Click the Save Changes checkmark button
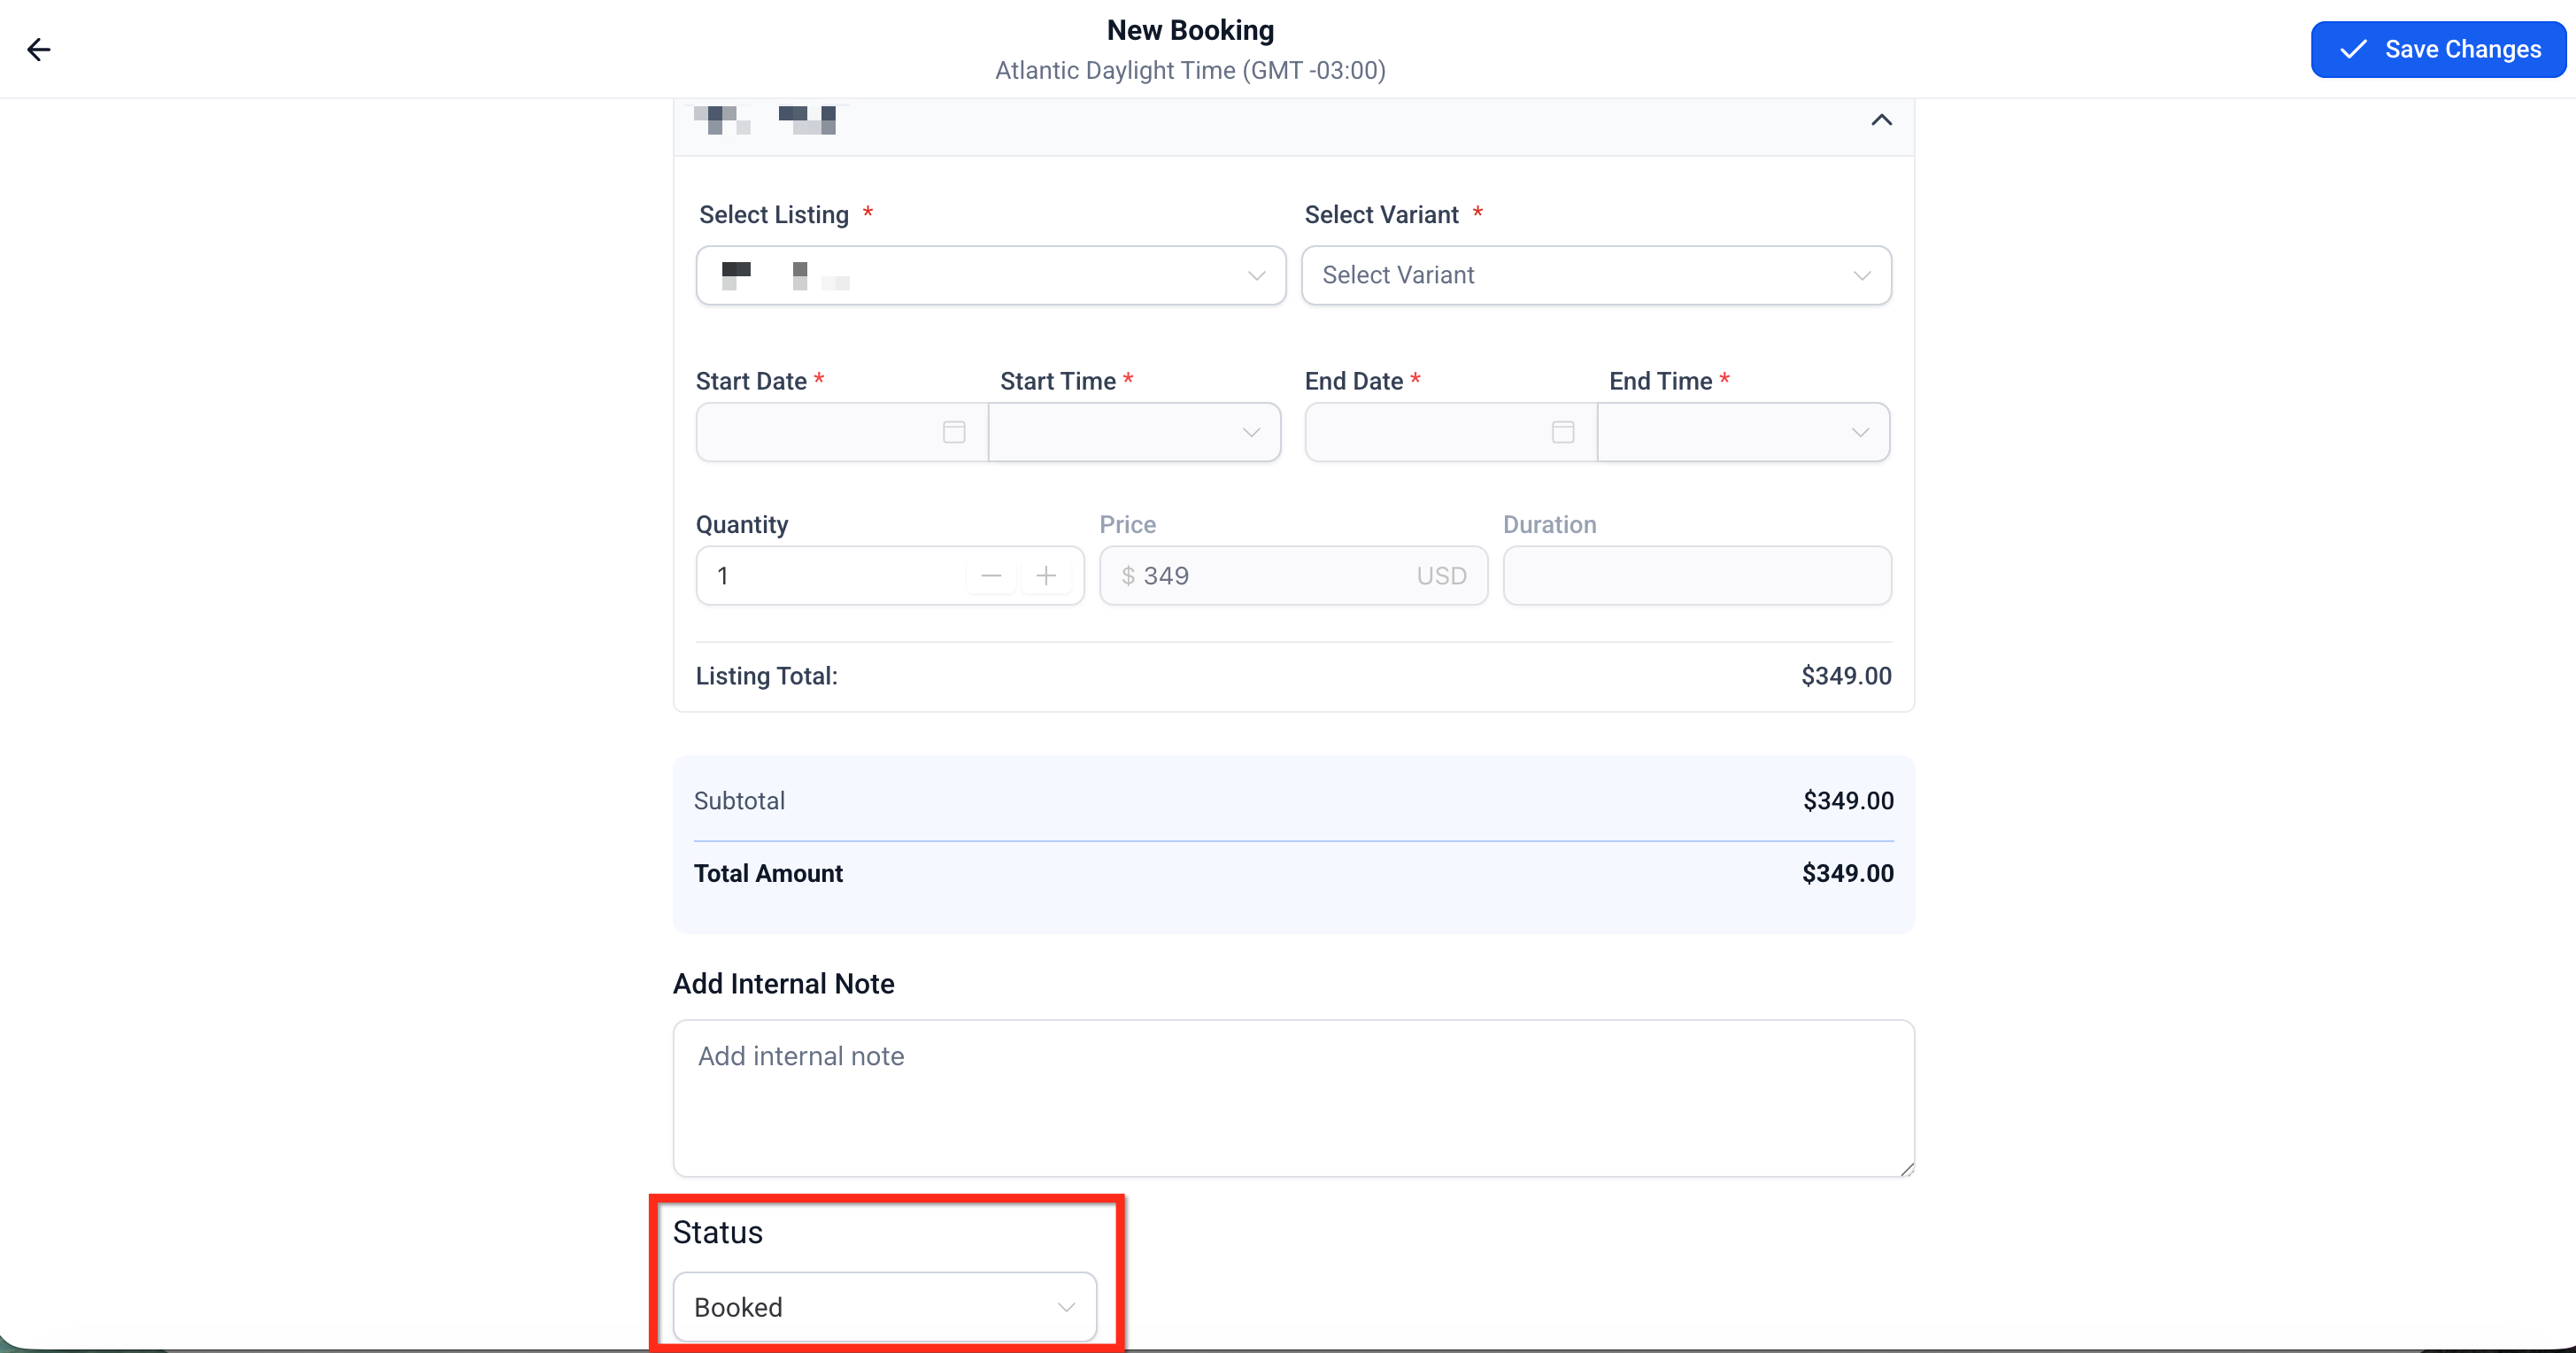This screenshot has width=2576, height=1353. [x=2437, y=49]
